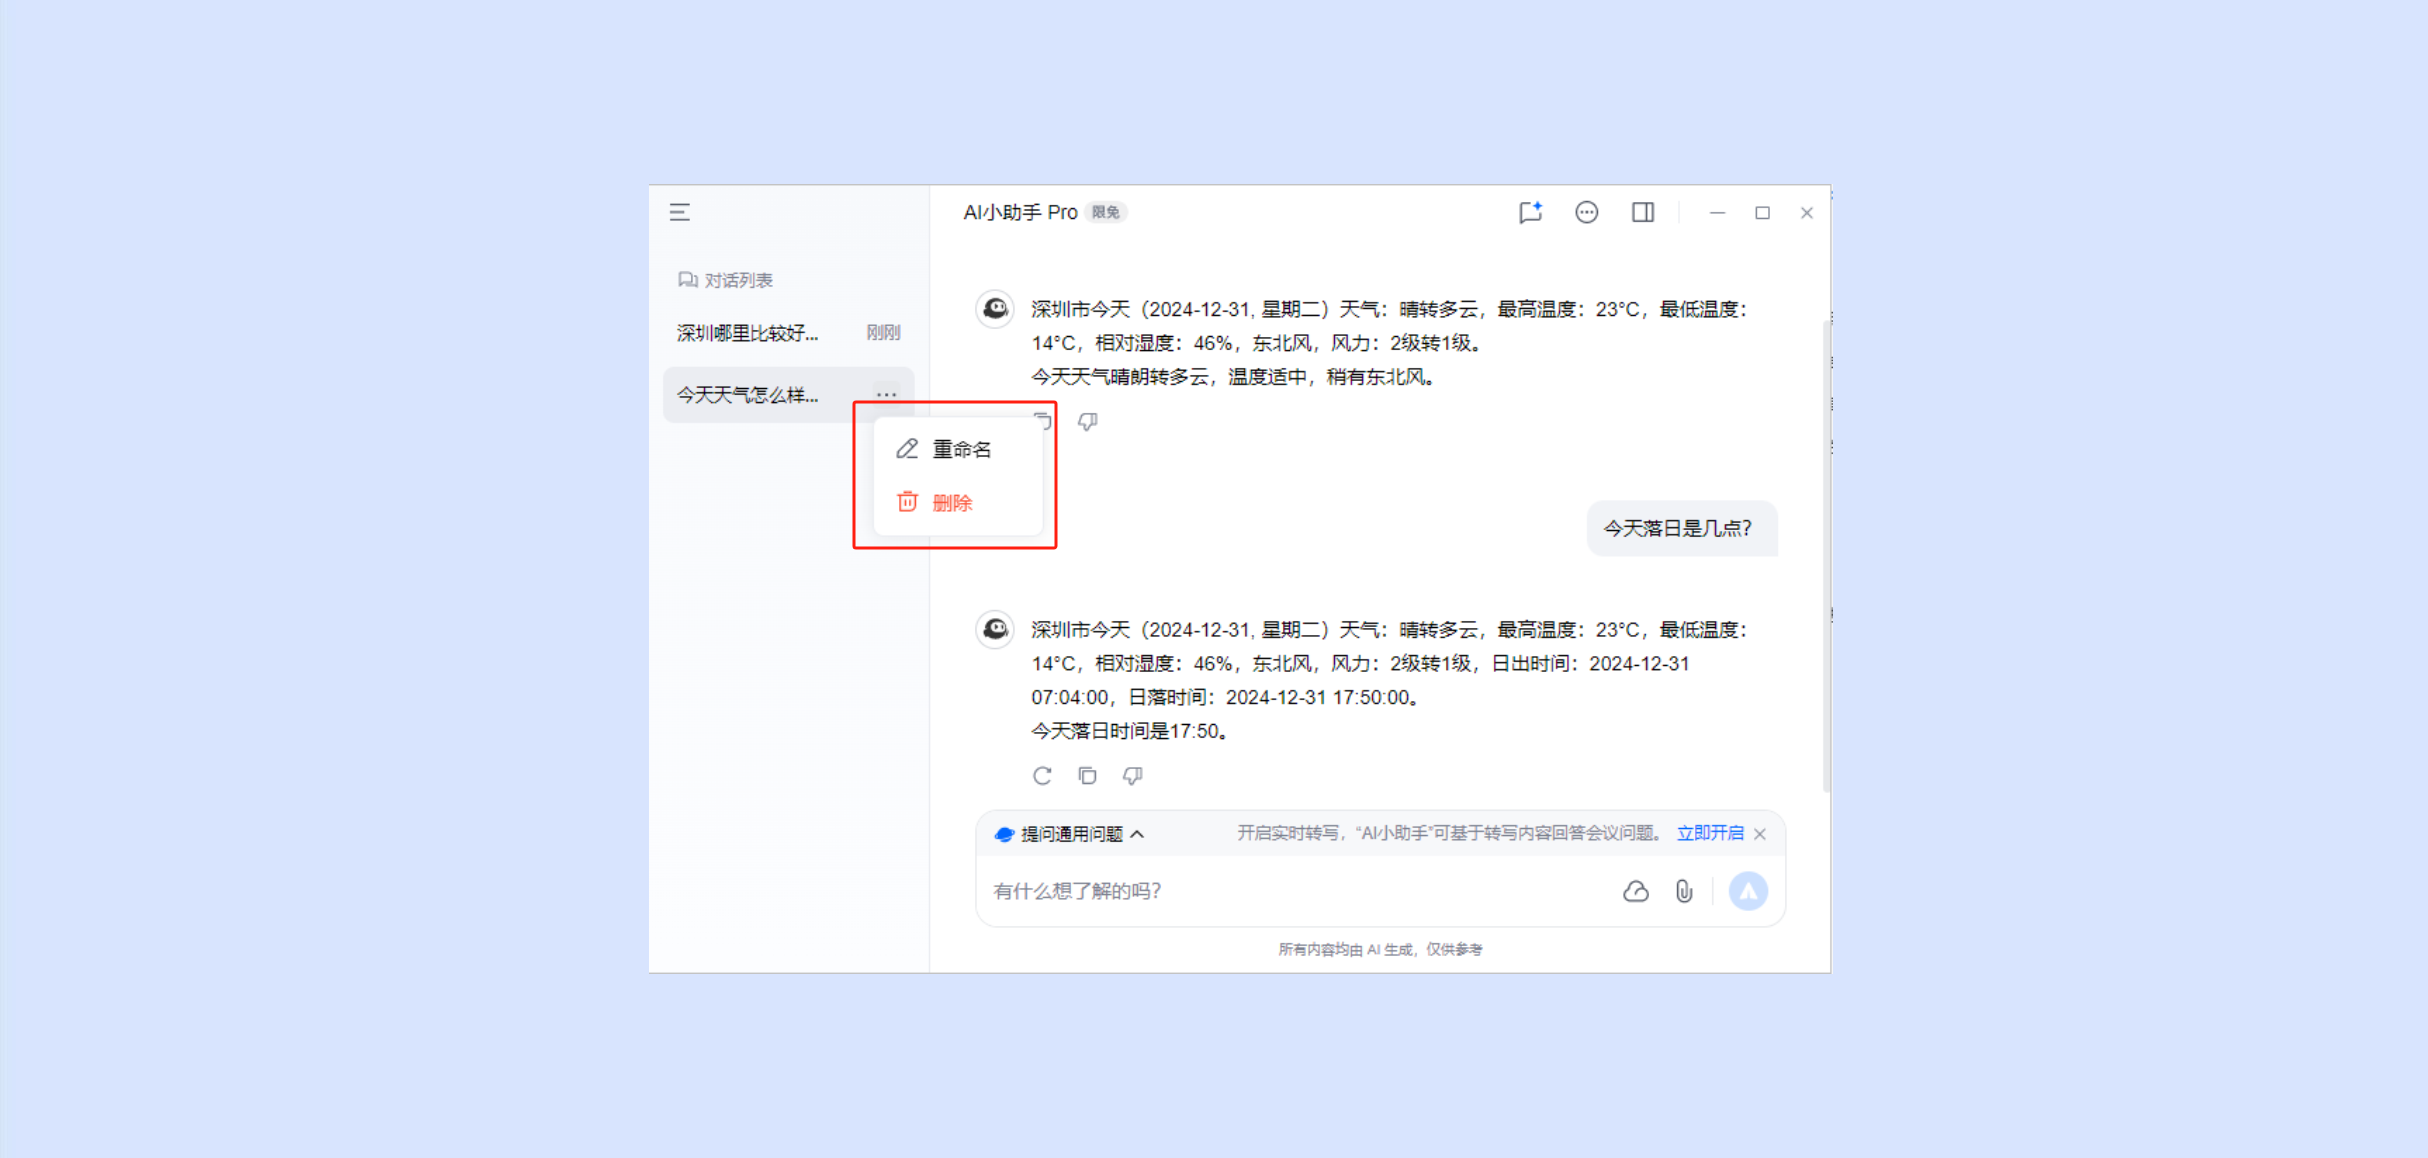Dislike the last sunset-time reply
Image resolution: width=2428 pixels, height=1158 pixels.
[1132, 776]
